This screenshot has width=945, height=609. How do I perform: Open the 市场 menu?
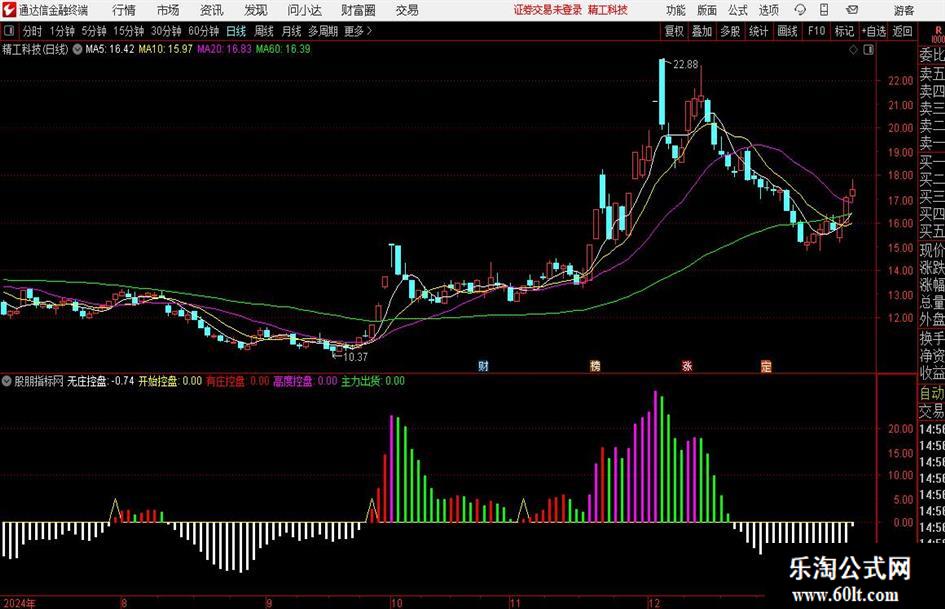(168, 10)
